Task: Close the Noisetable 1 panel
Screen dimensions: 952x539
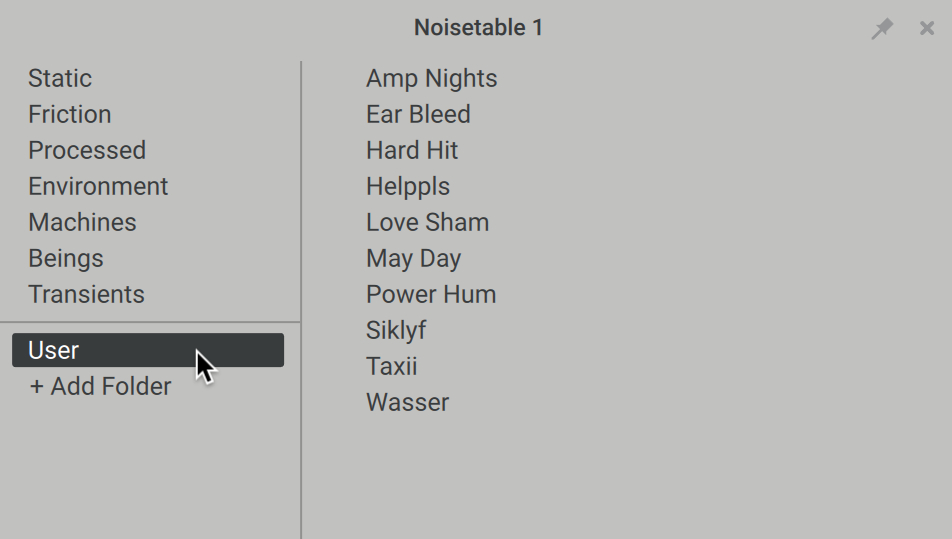Action: point(927,29)
